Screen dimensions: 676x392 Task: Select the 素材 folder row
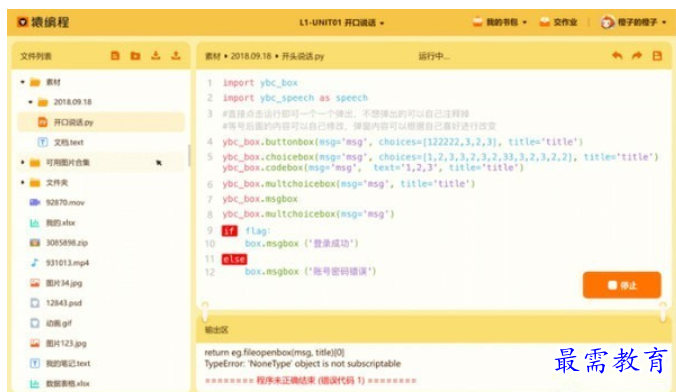click(101, 82)
